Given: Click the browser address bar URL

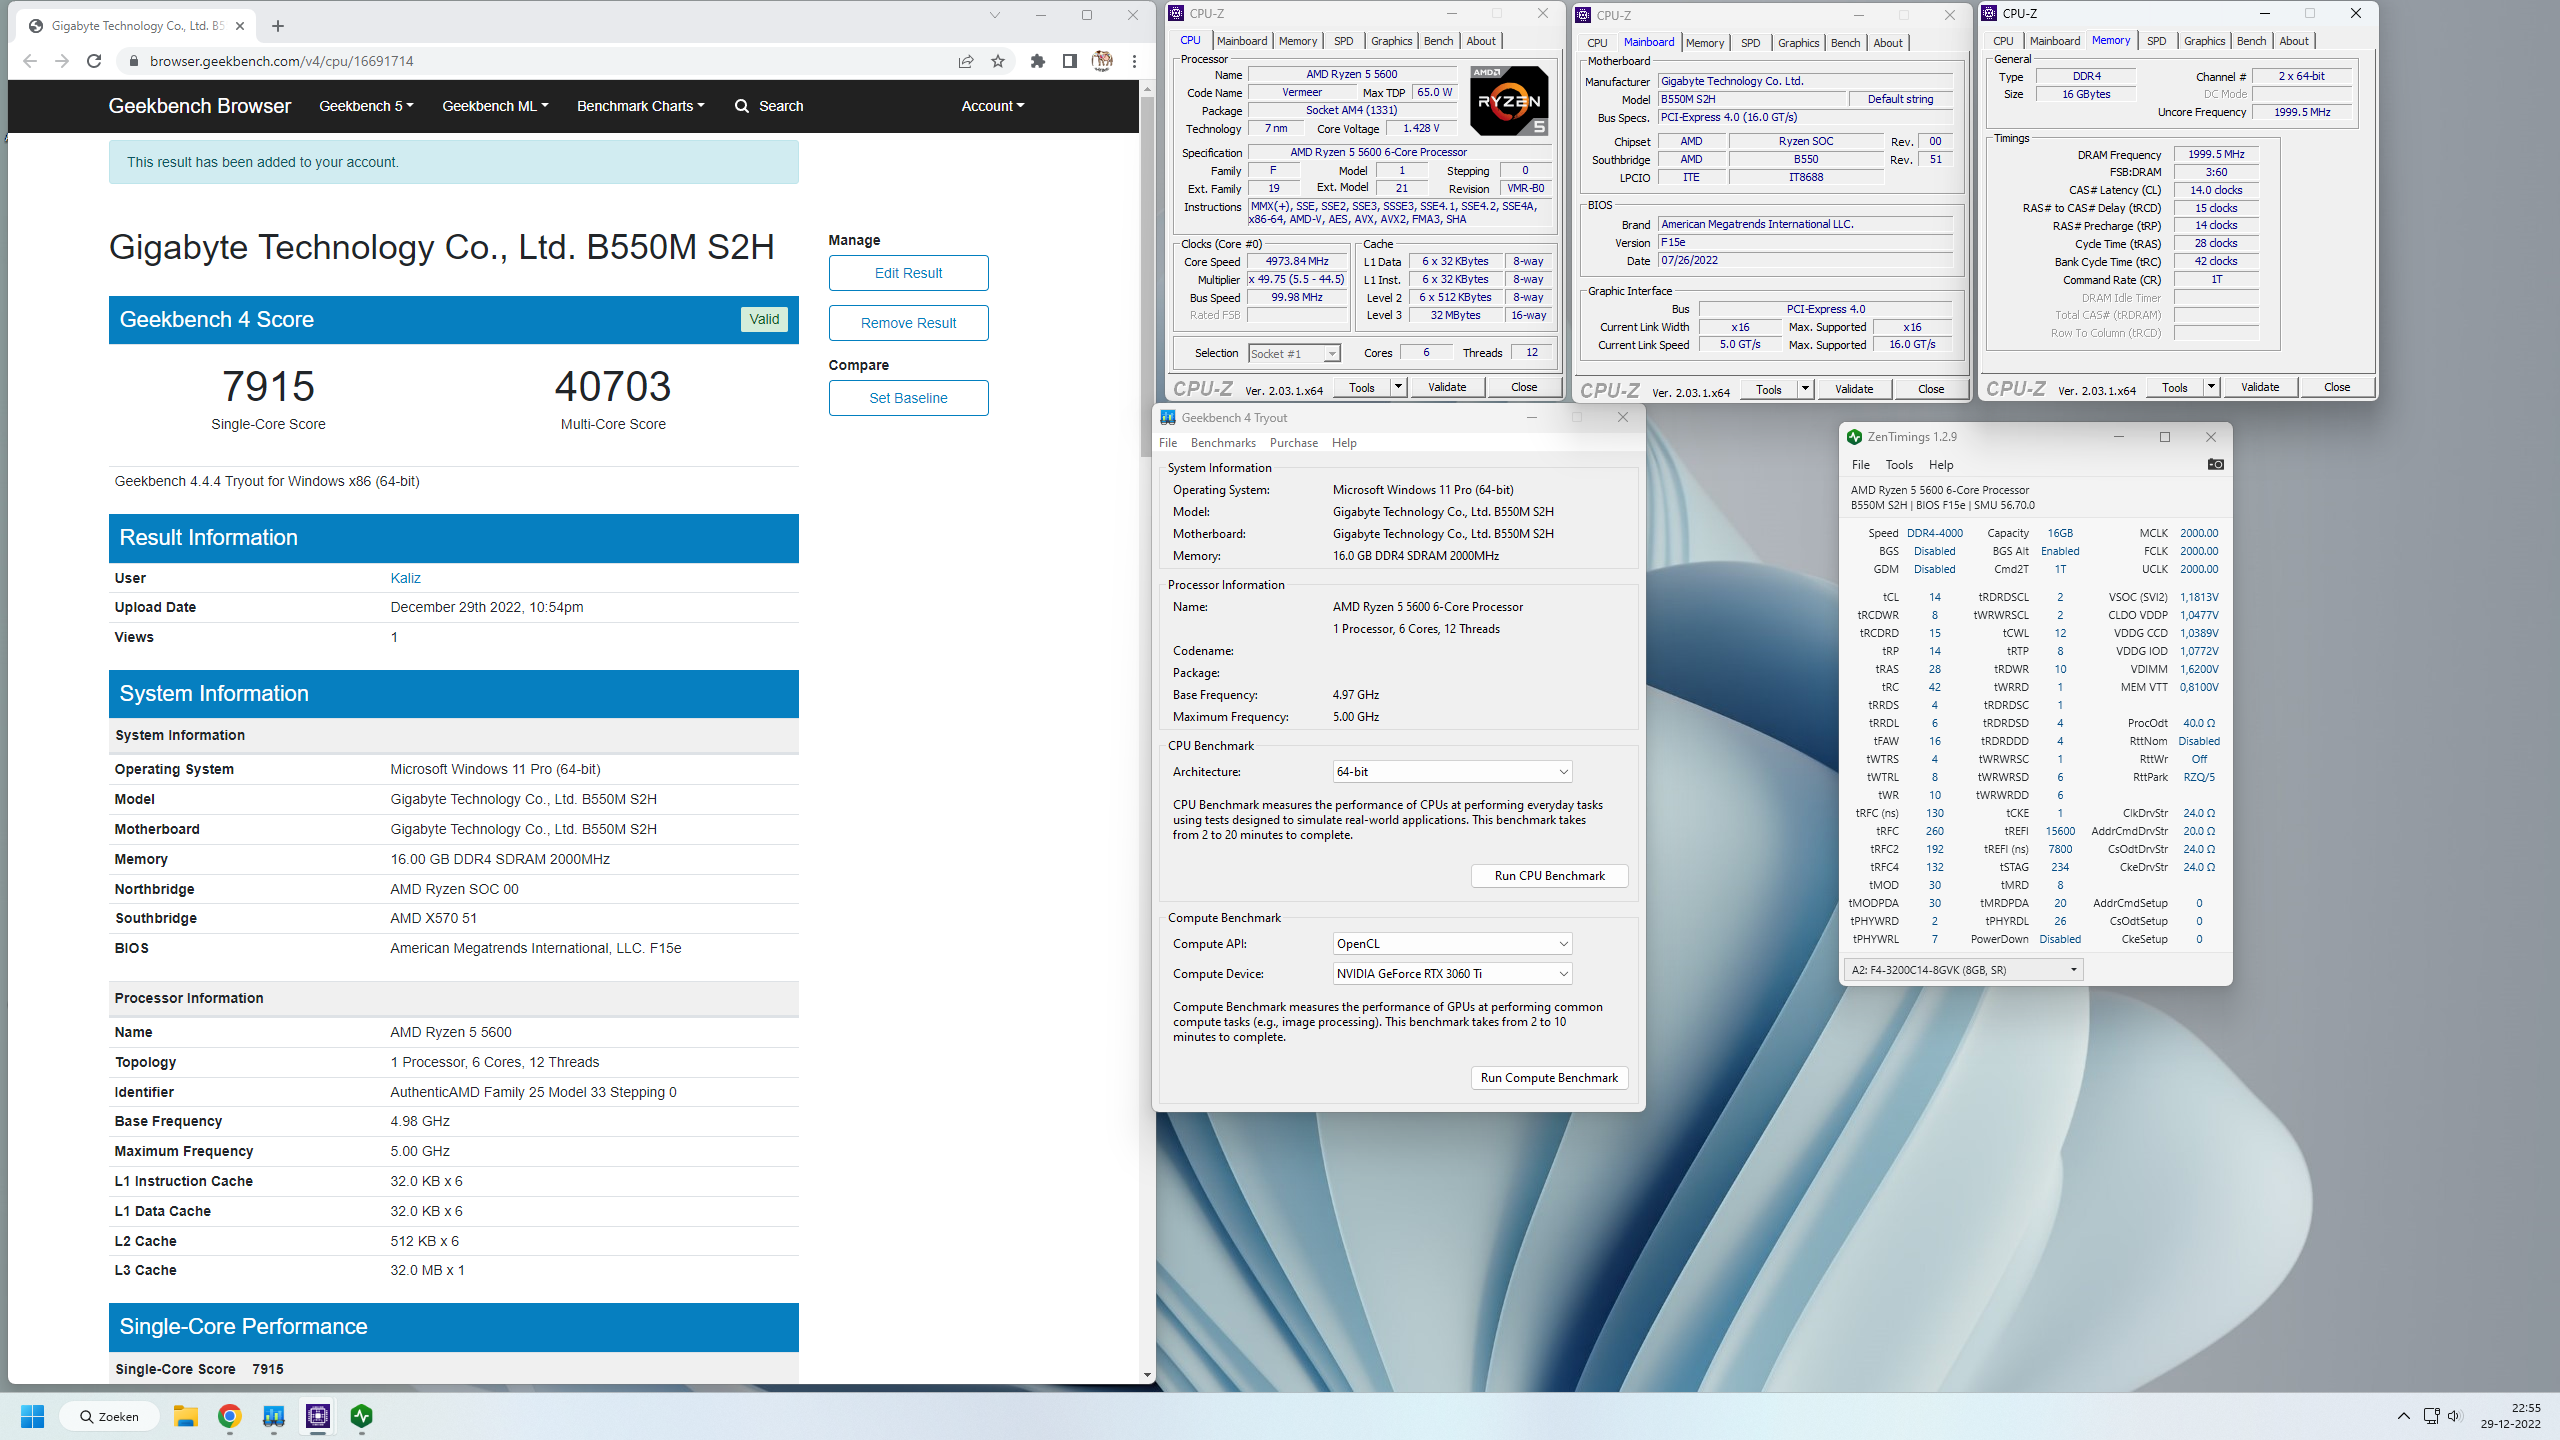Looking at the screenshot, I should pyautogui.click(x=281, y=61).
